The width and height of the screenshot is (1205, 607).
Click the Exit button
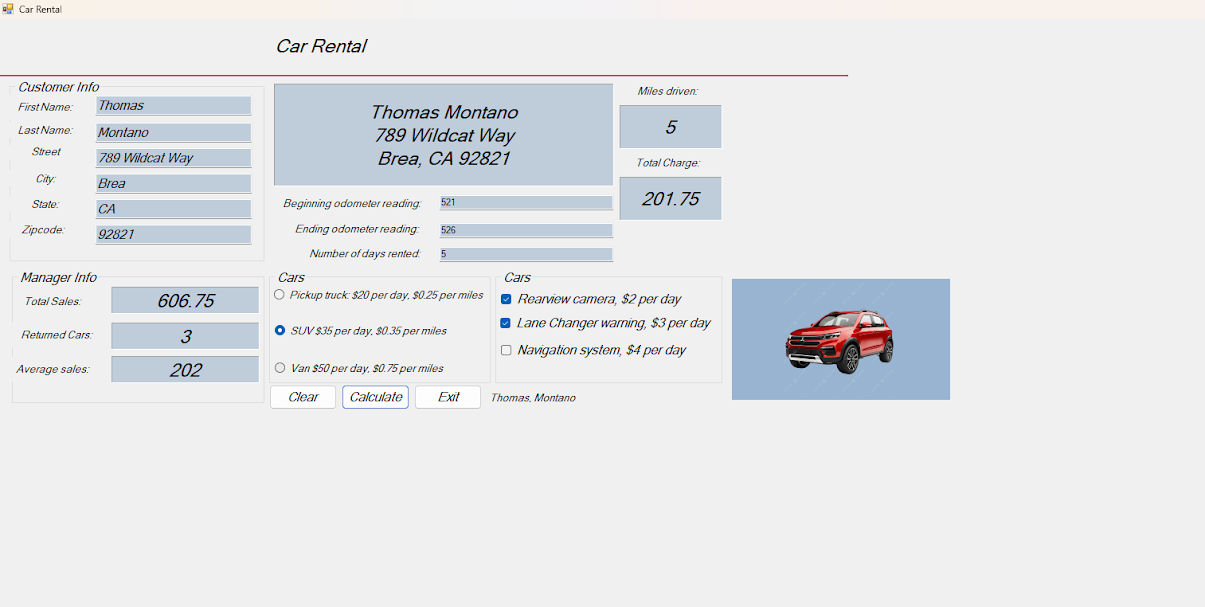(448, 397)
